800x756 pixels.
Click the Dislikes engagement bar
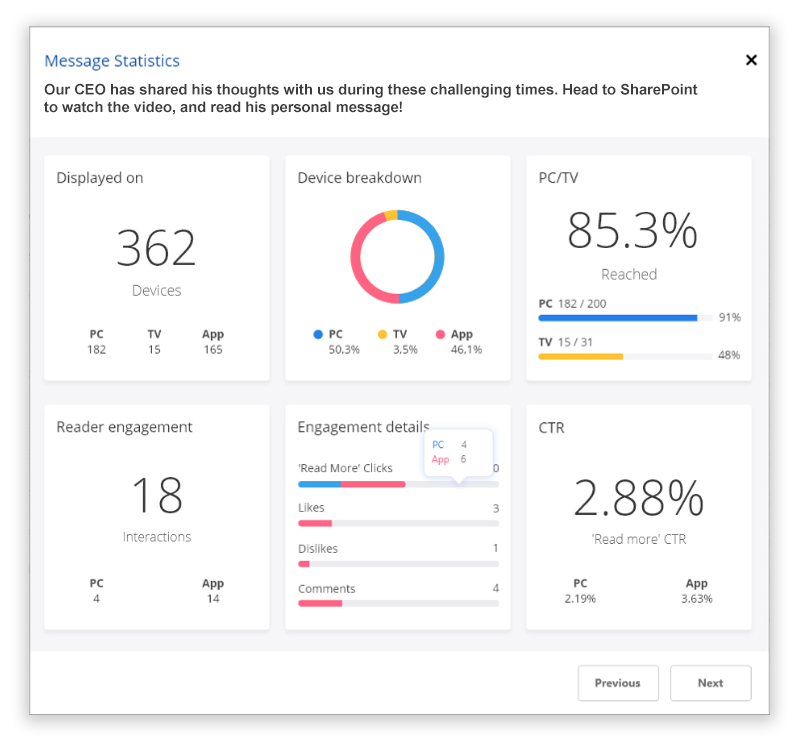(398, 564)
